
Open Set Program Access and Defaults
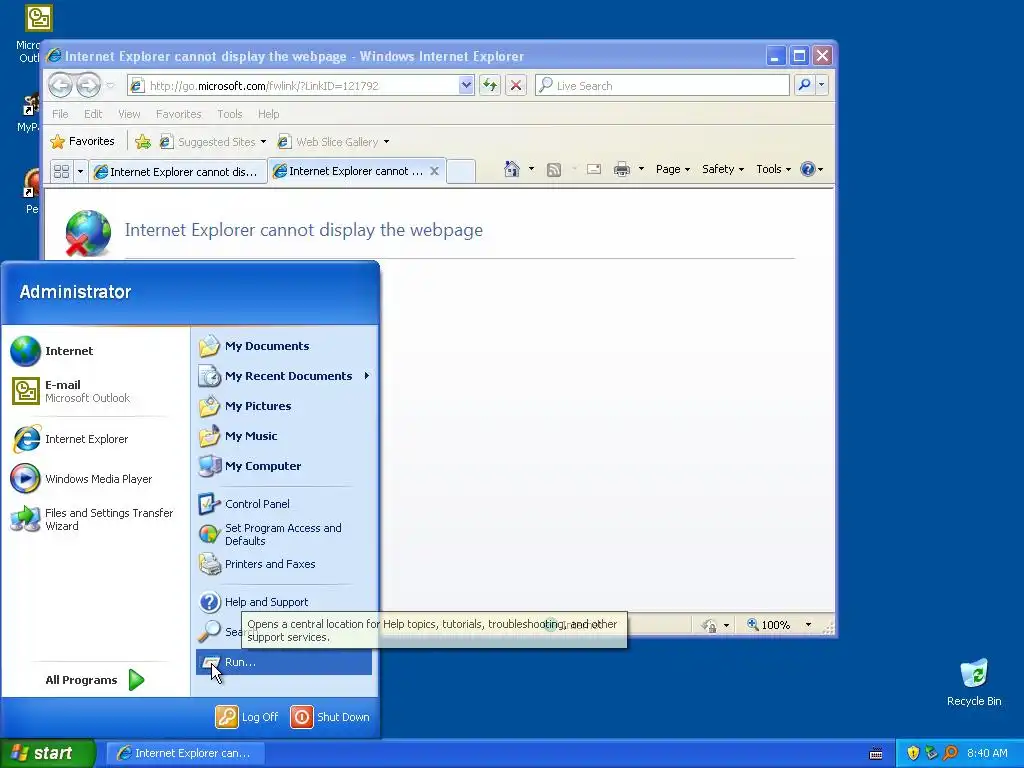[x=283, y=534]
